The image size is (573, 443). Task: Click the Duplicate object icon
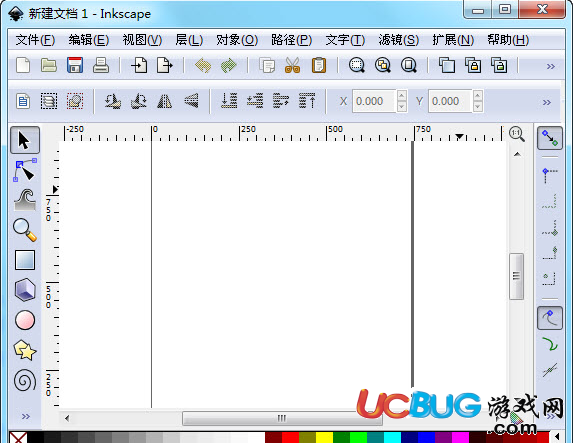(x=447, y=65)
